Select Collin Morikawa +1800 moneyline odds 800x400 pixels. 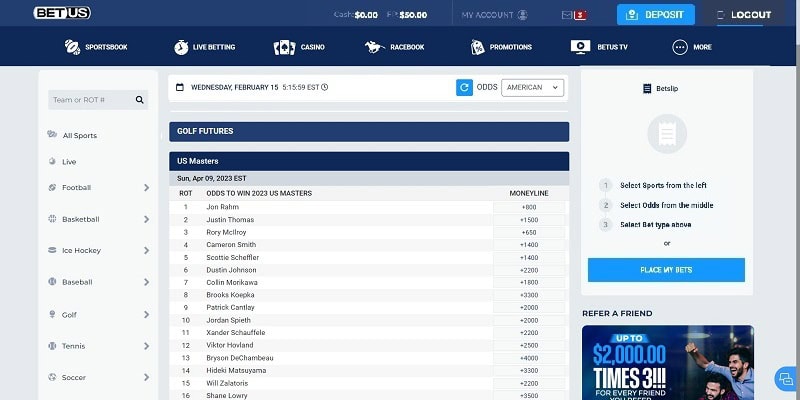pos(529,283)
